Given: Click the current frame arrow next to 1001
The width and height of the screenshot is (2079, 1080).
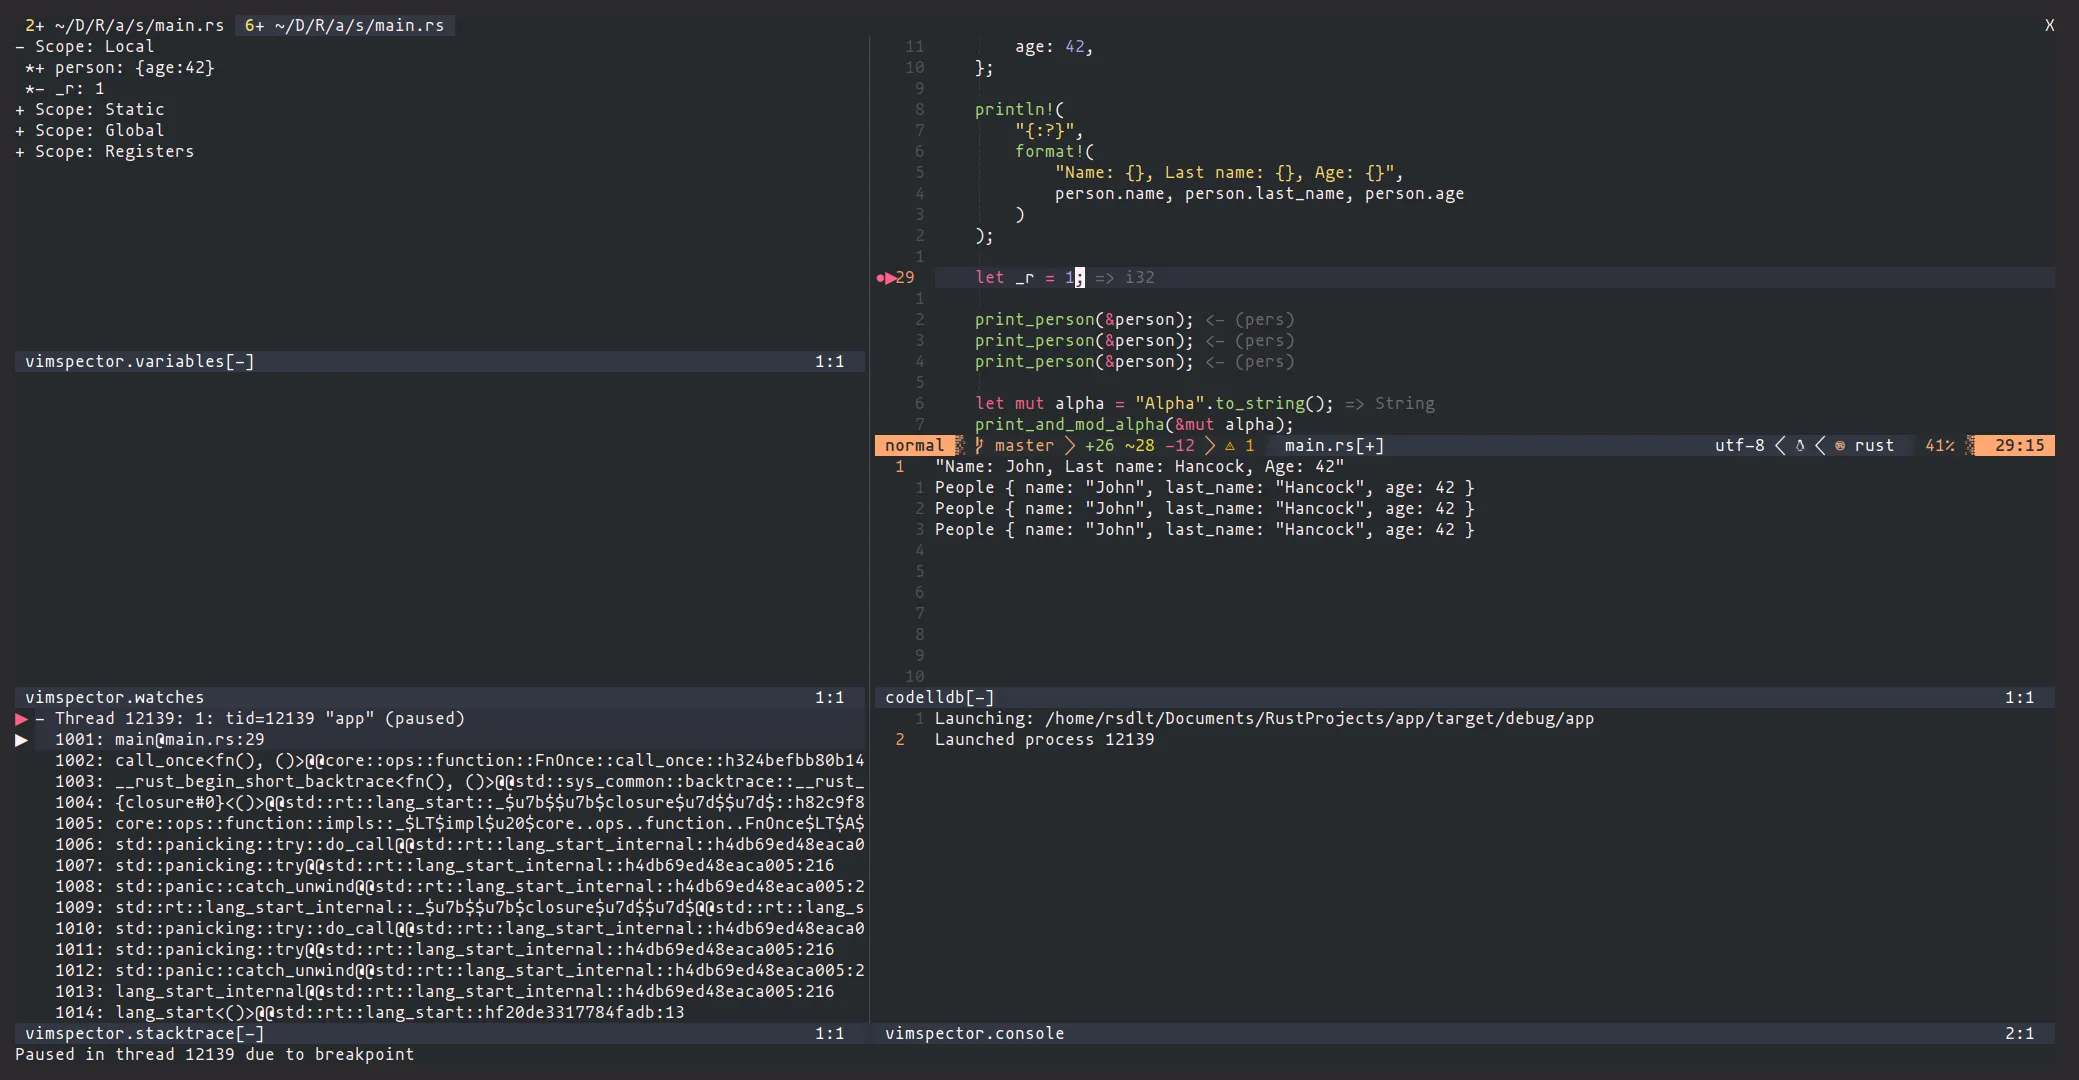Looking at the screenshot, I should click(x=21, y=739).
